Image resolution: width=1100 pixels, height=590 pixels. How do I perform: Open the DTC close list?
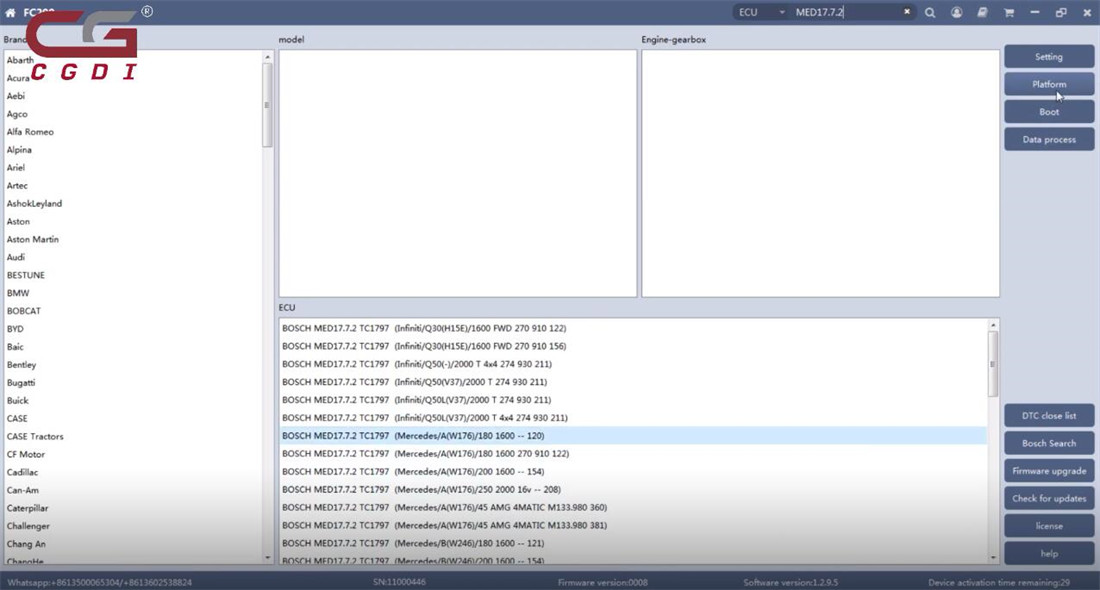(x=1049, y=415)
